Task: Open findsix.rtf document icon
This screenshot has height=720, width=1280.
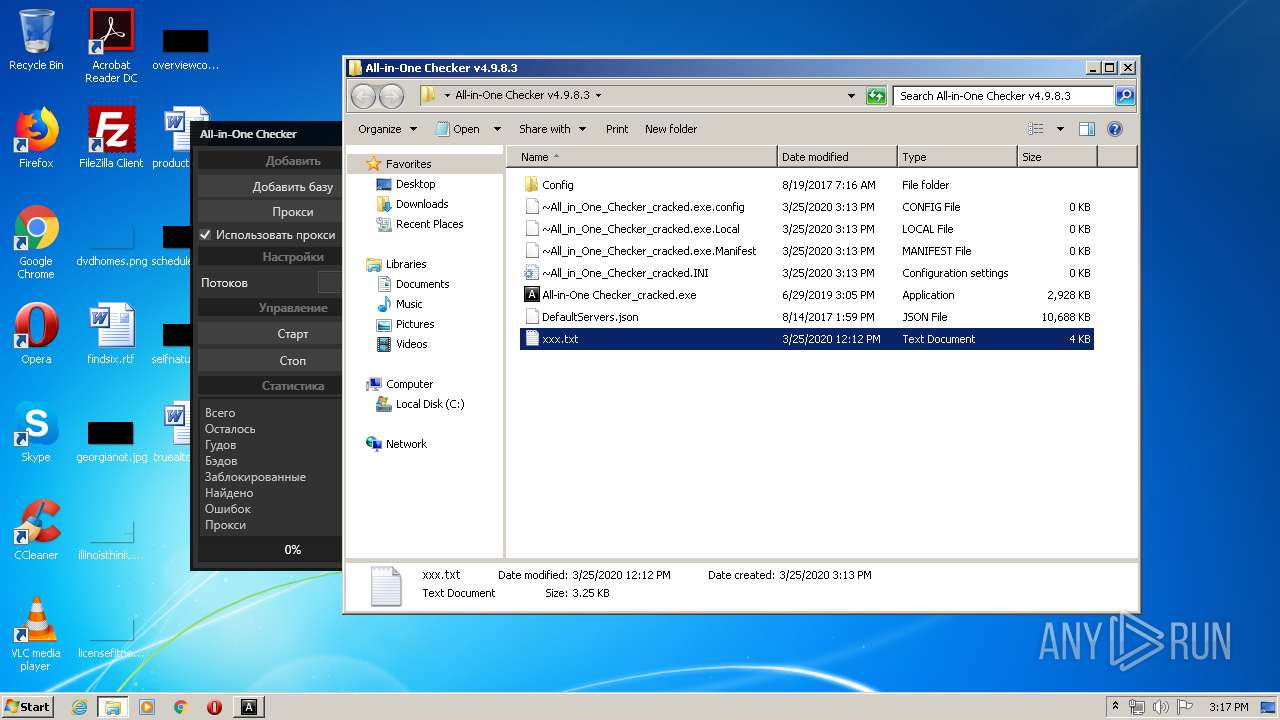Action: click(x=111, y=334)
